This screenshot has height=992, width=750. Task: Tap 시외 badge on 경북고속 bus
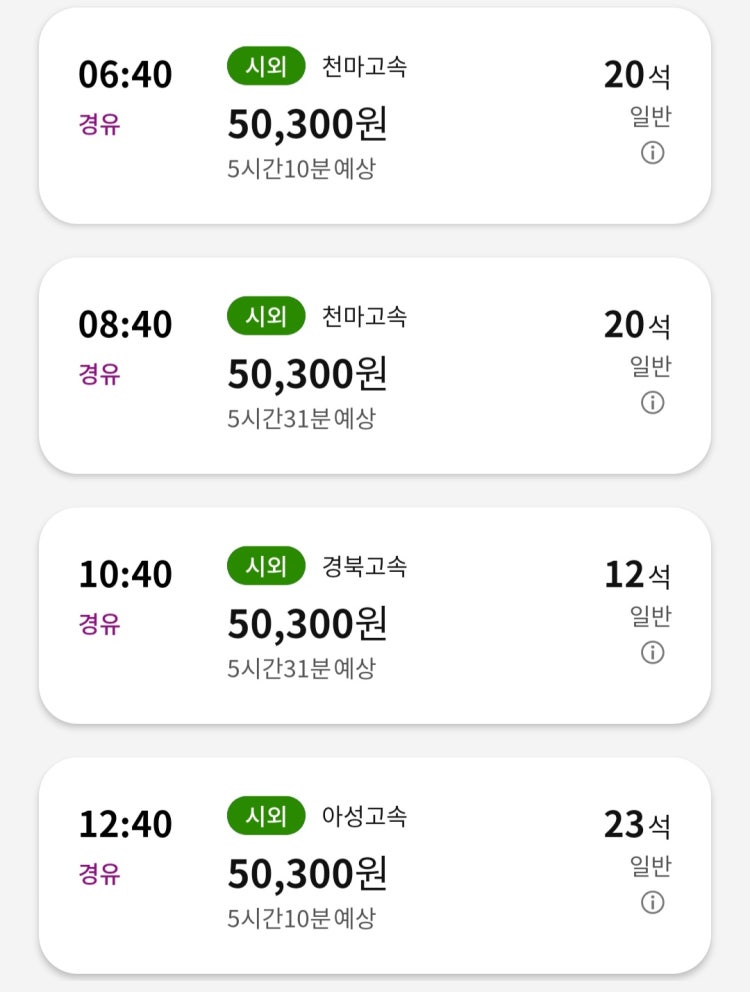click(266, 567)
